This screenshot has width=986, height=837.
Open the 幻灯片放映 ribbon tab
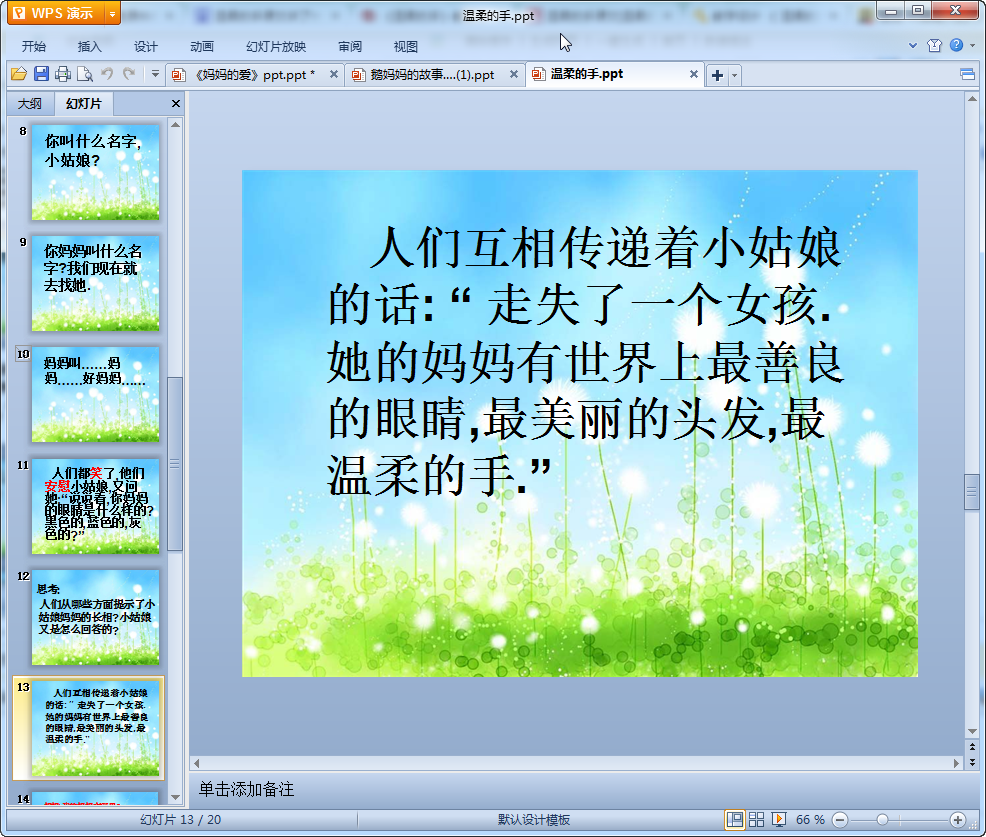[x=275, y=47]
